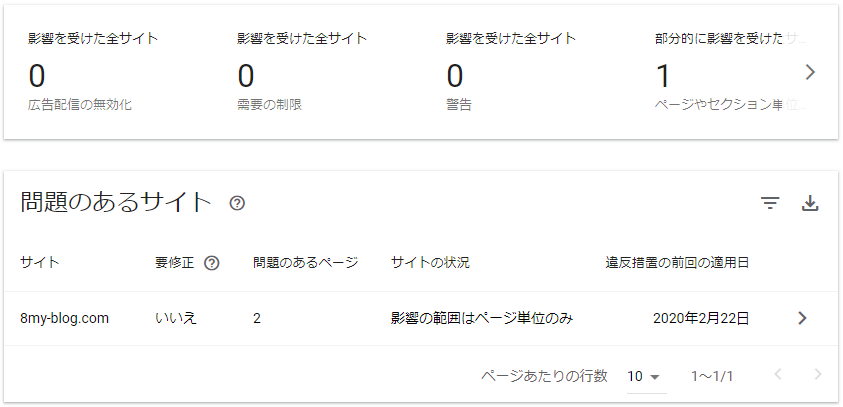Screen dimensions: 843x407
Task: Open the filter icon for 問題のあるサイト
Action: (770, 203)
